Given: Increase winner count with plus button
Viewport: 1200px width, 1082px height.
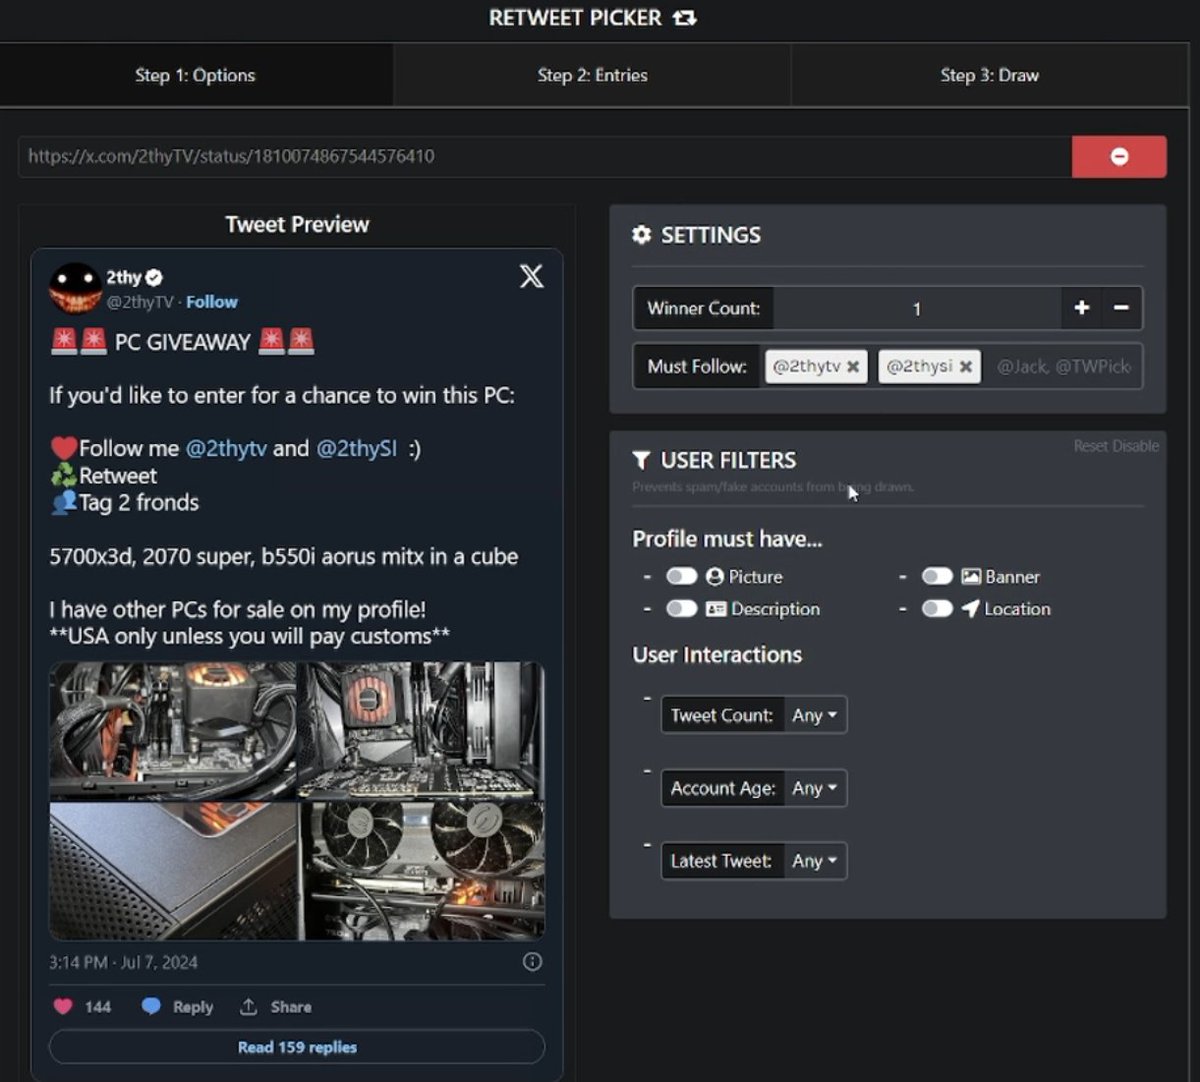Looking at the screenshot, I should tap(1082, 308).
